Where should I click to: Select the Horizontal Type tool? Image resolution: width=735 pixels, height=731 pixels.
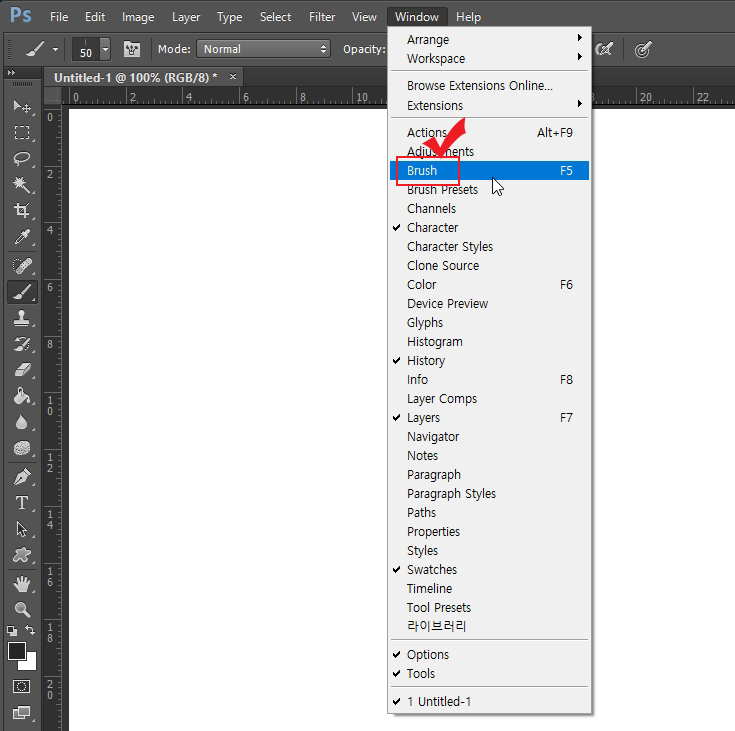tap(22, 503)
